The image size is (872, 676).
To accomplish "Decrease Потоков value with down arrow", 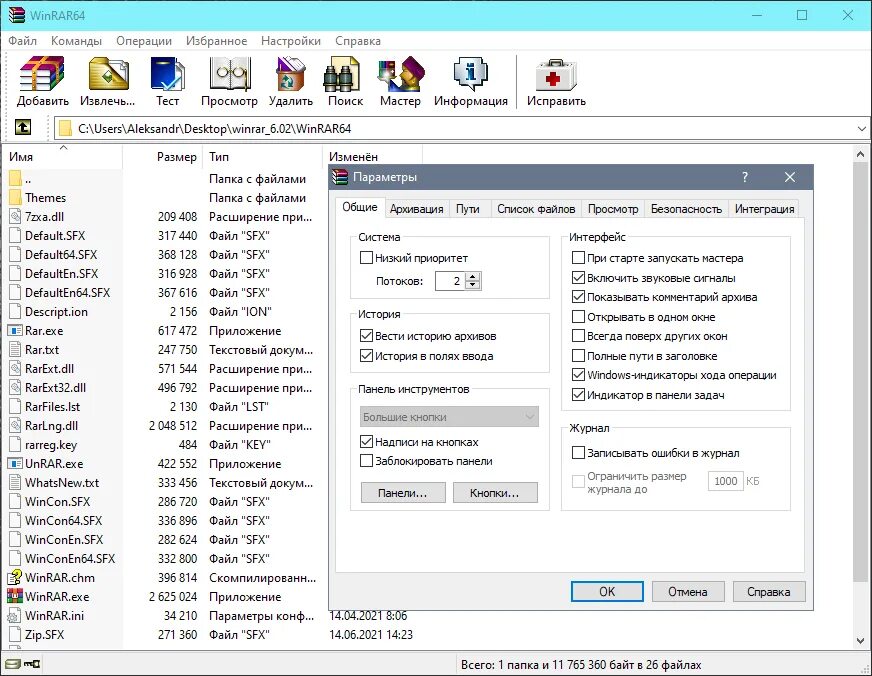I will coord(473,285).
